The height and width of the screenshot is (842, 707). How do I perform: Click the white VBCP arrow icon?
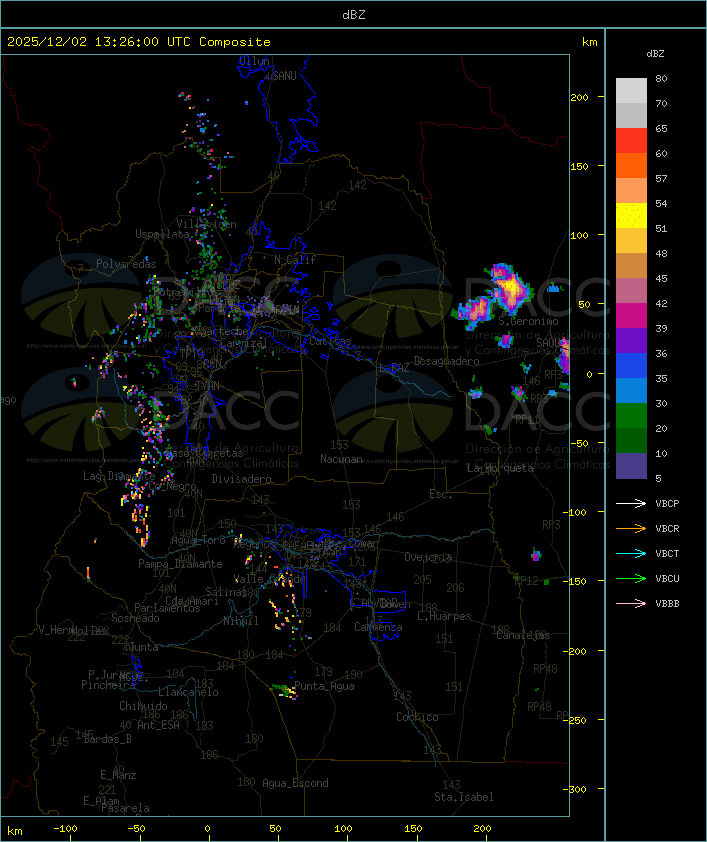[631, 503]
